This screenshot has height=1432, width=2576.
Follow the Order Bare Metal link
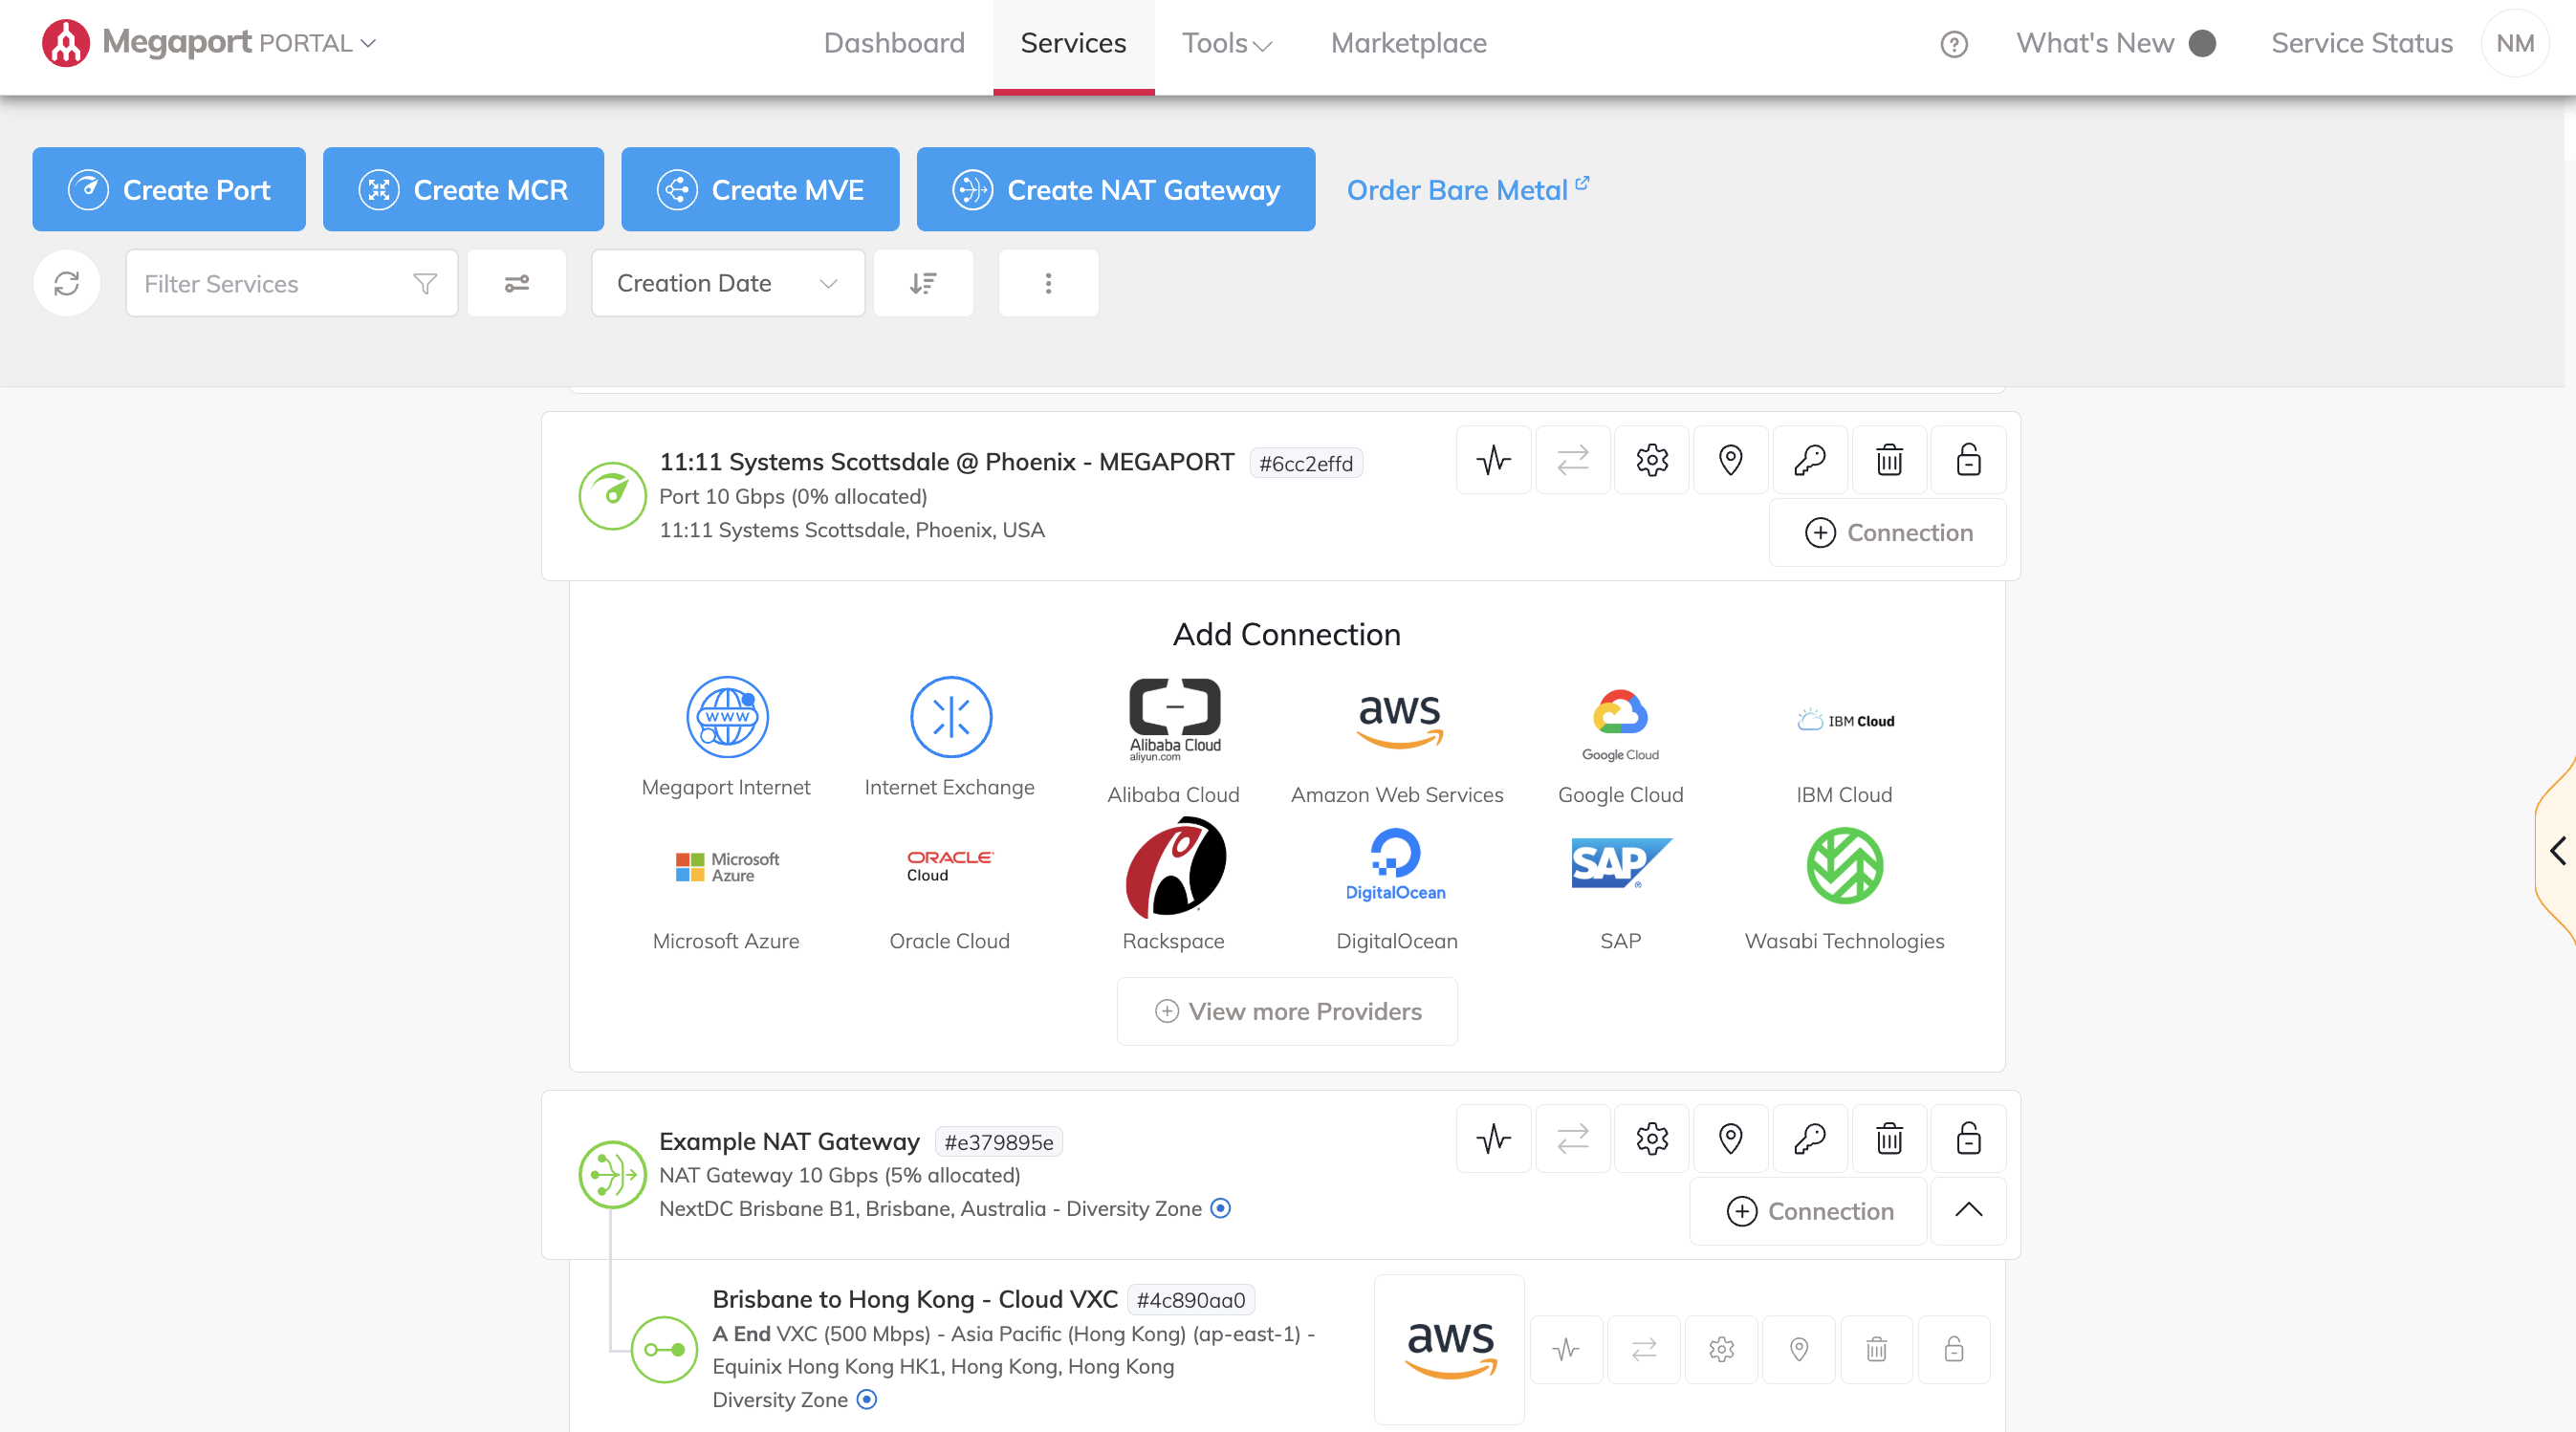[1458, 189]
